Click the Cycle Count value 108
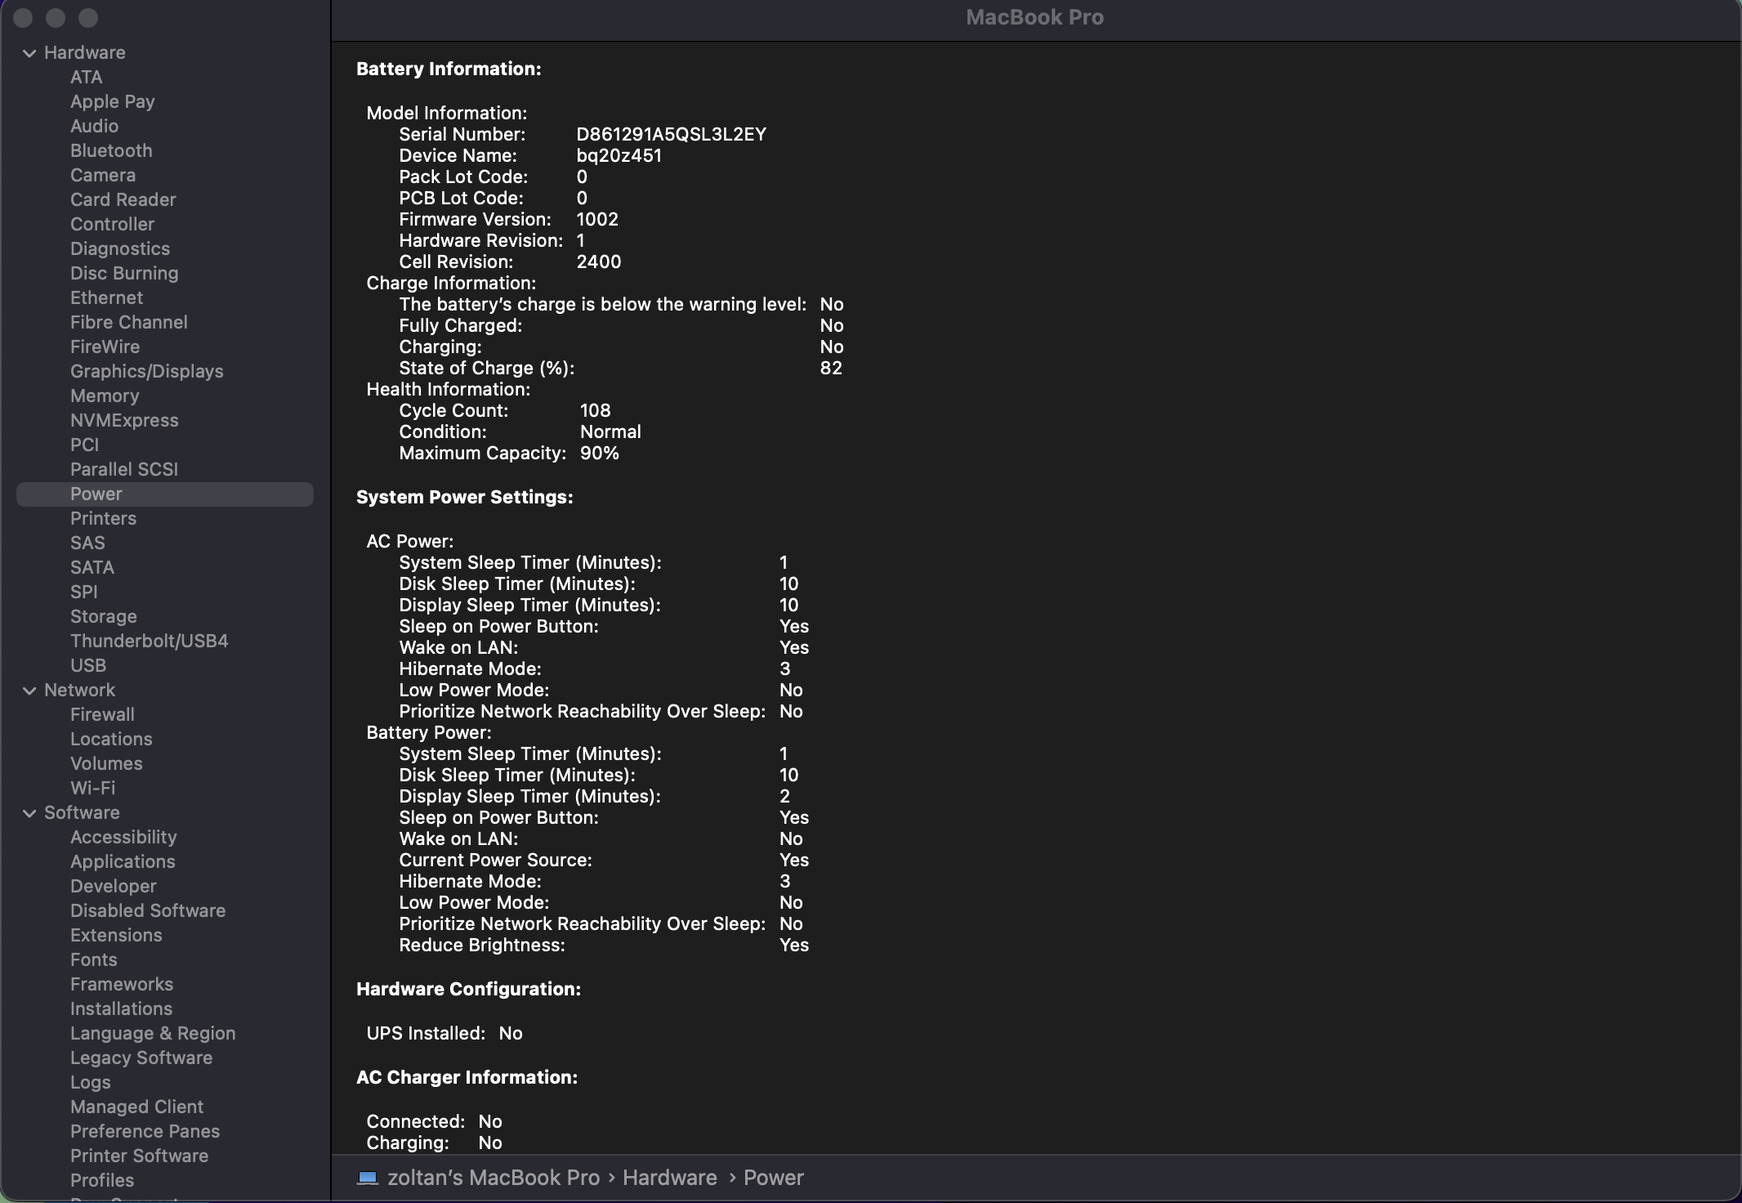This screenshot has height=1203, width=1742. tap(595, 411)
